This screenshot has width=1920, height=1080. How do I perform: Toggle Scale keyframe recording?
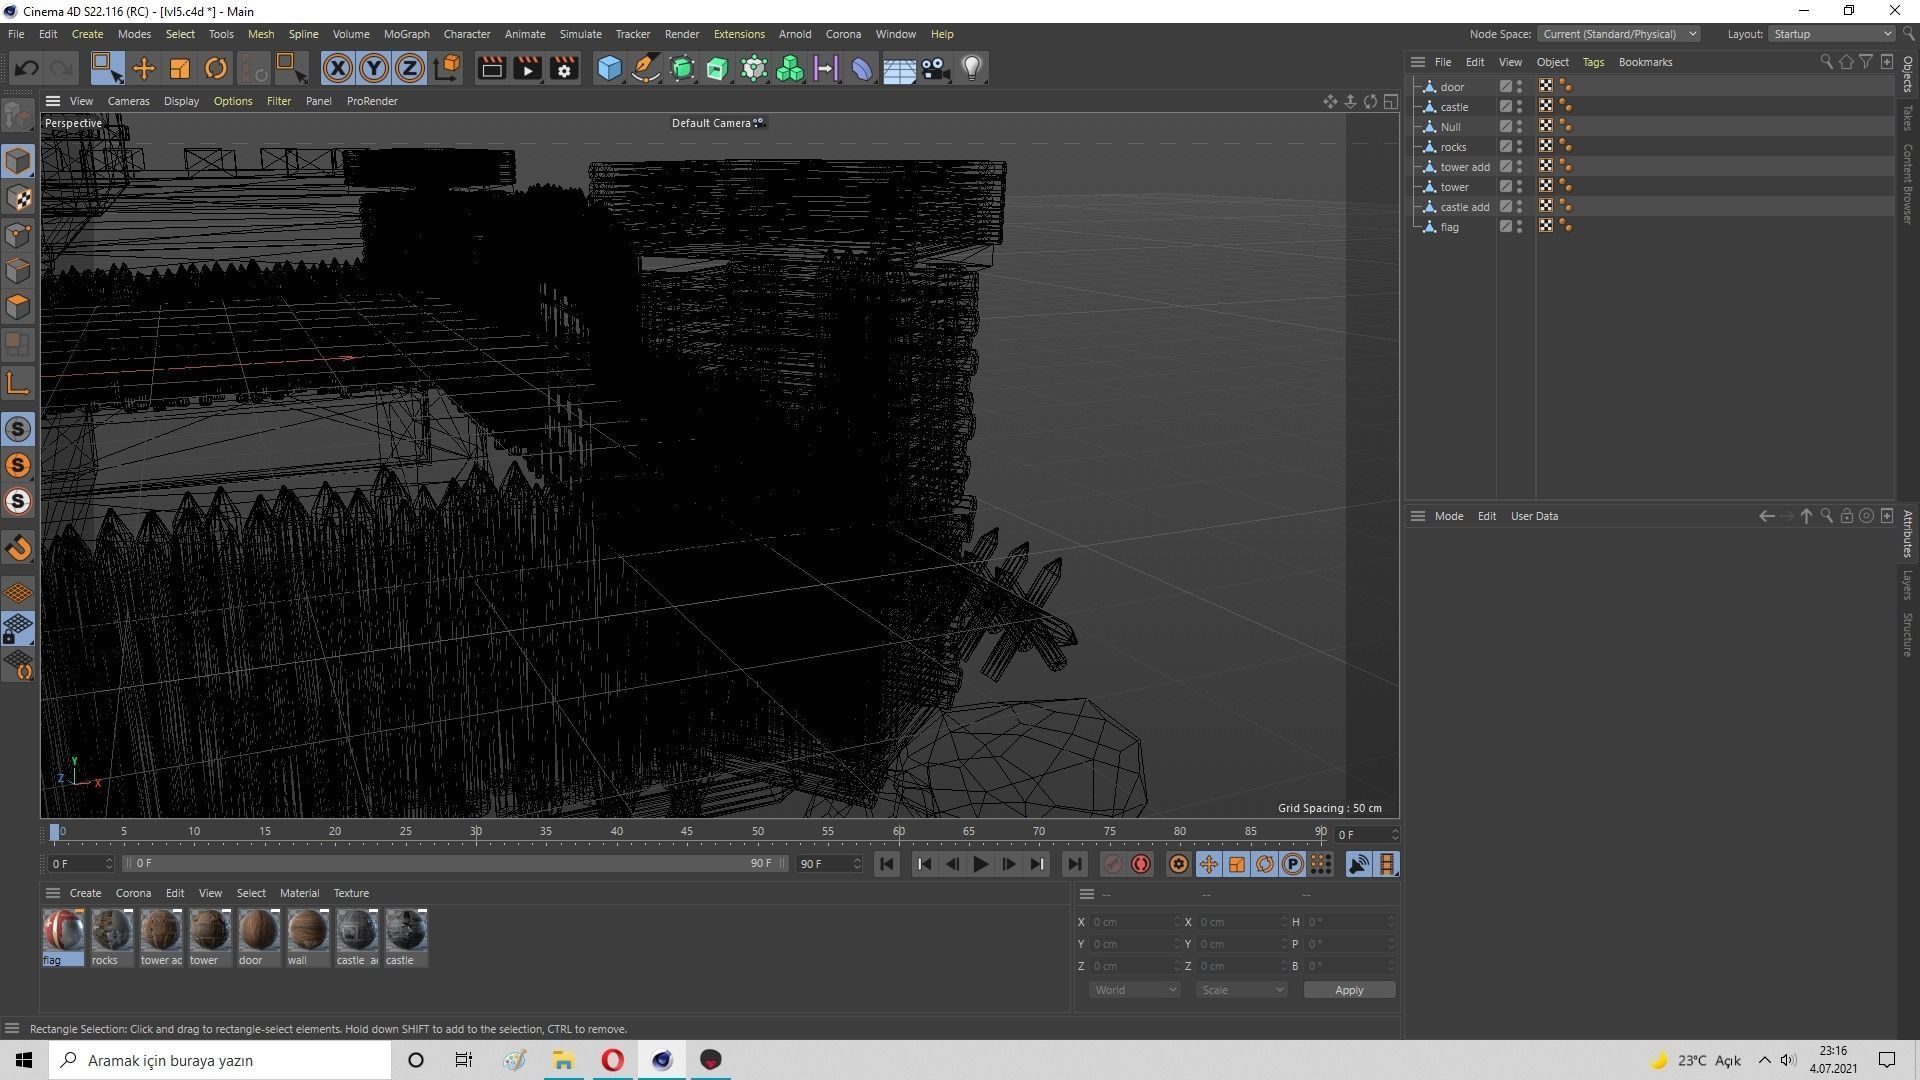point(1237,864)
